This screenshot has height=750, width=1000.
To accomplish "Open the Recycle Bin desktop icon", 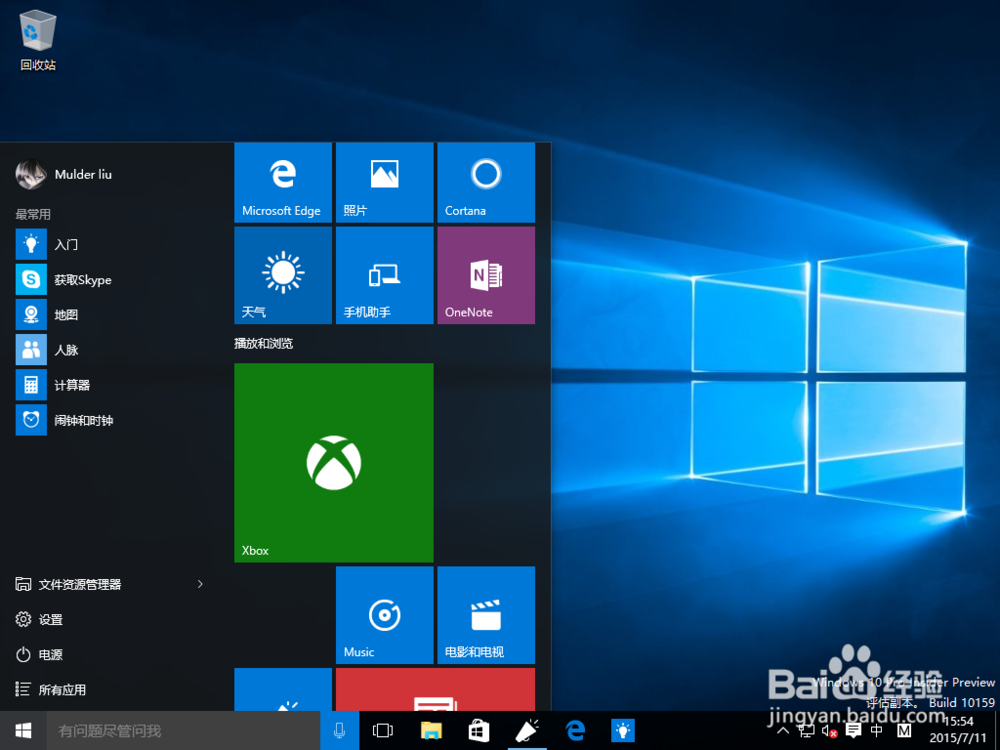I will click(38, 40).
